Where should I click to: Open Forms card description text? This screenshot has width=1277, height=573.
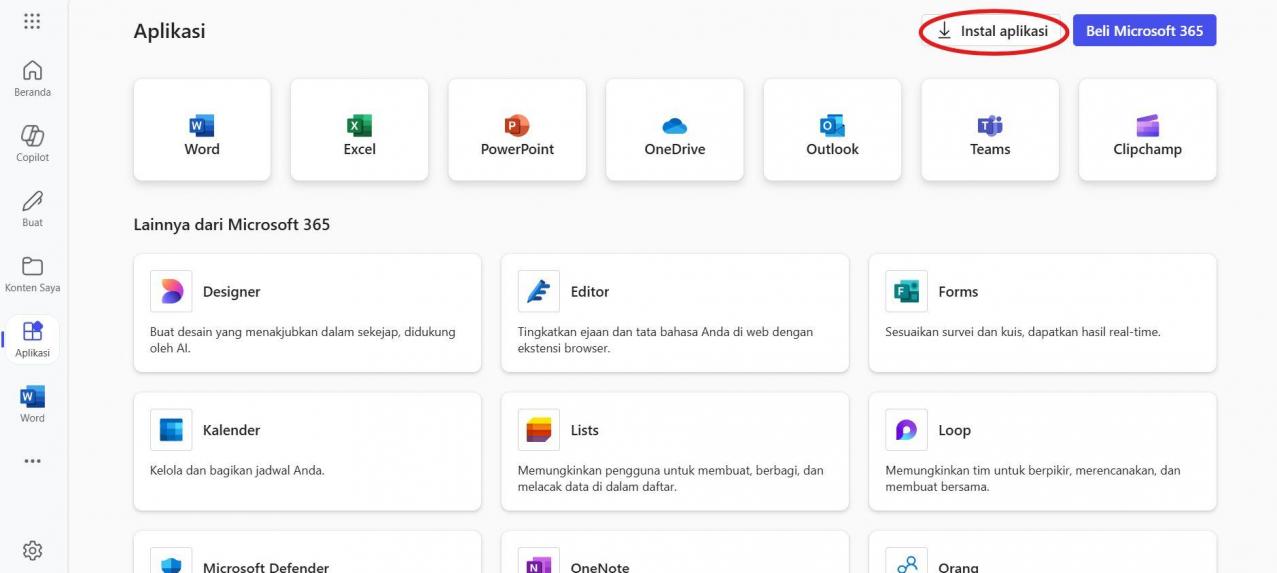coord(1023,332)
